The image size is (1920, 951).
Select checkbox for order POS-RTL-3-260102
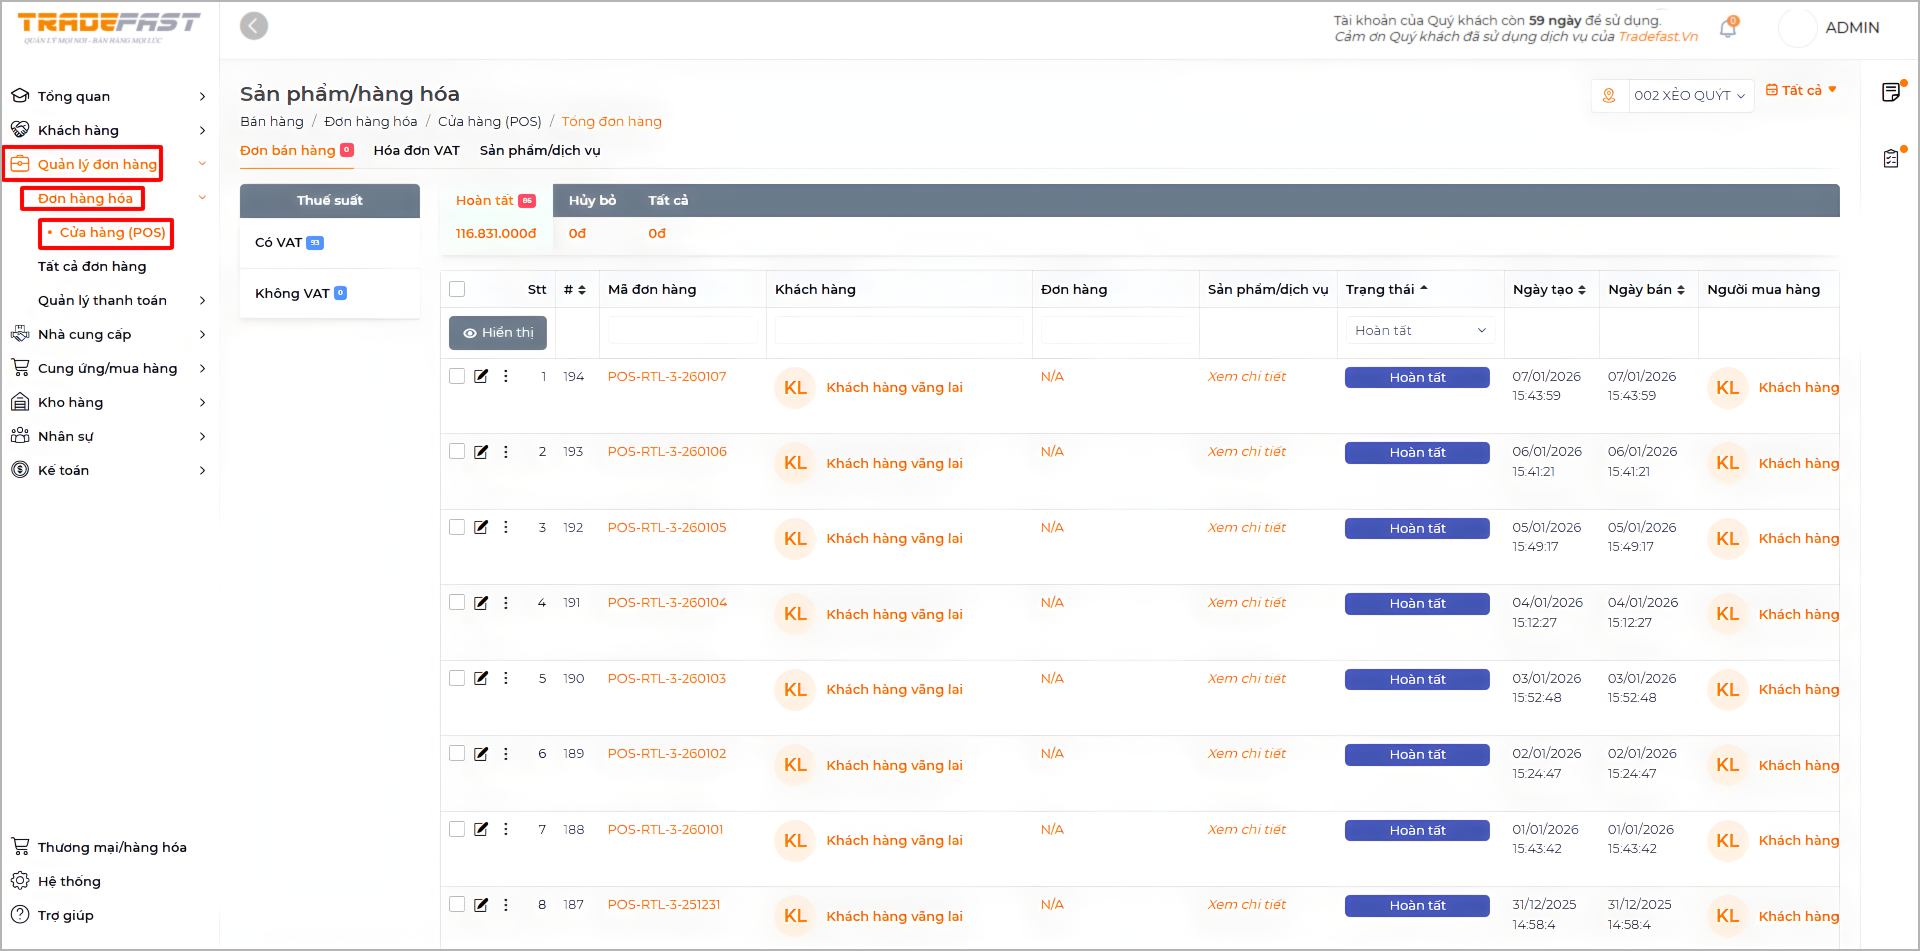coord(457,754)
